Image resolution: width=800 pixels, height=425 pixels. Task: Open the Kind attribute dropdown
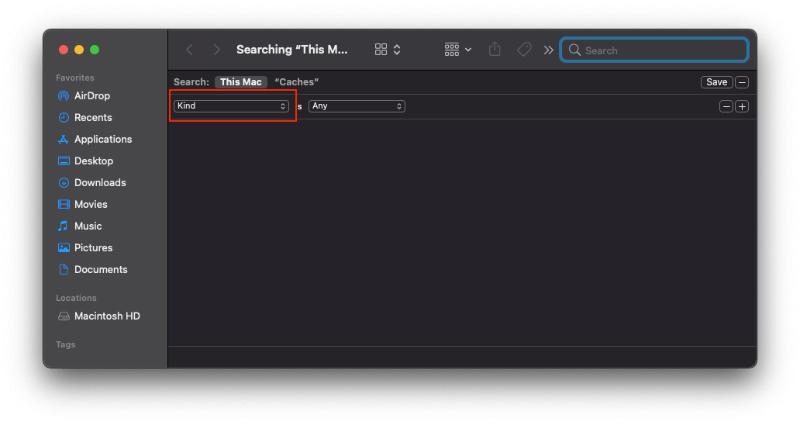point(231,106)
